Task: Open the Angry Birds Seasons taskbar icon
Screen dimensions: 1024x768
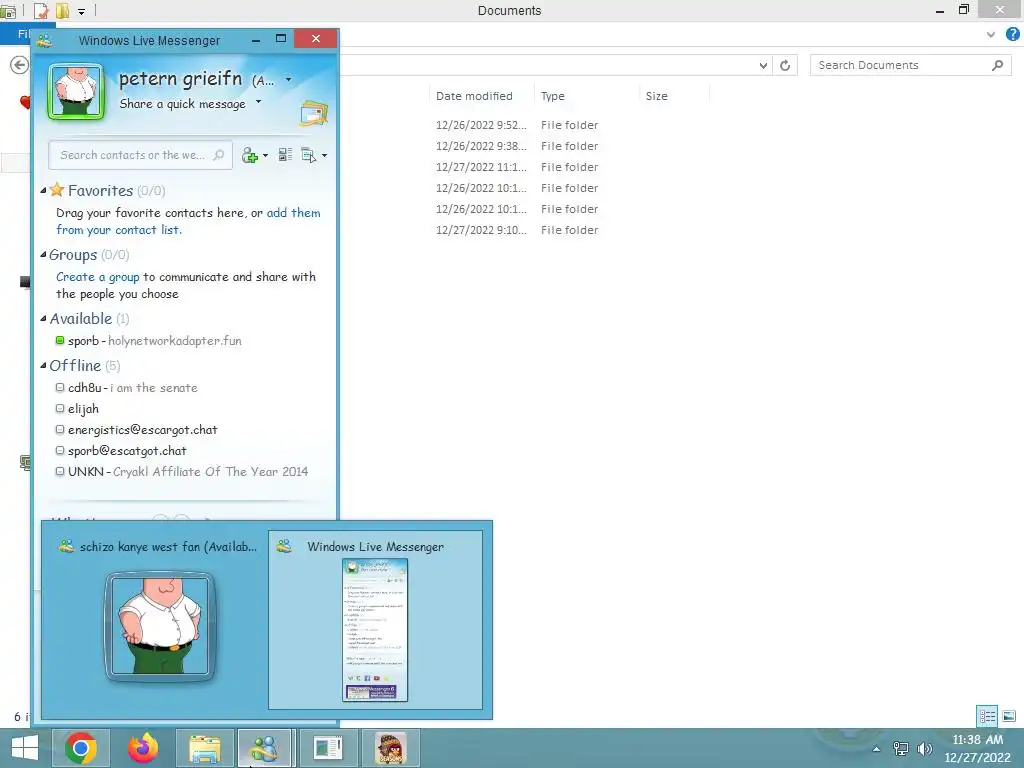Action: click(391, 748)
